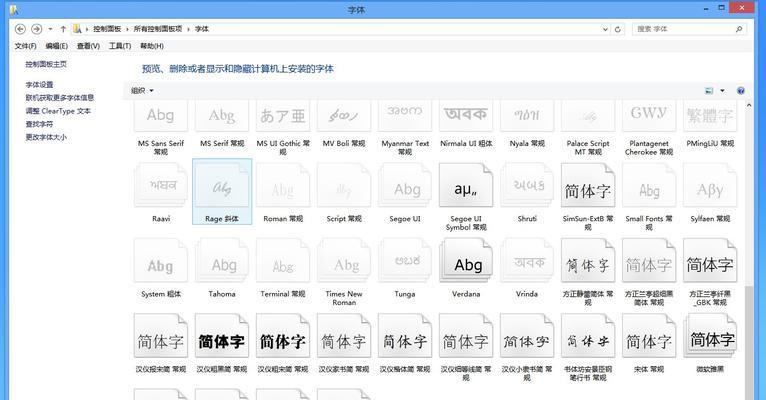Screen dimensions: 766x400
Task: Refresh the fonts folder view
Action: coord(617,29)
